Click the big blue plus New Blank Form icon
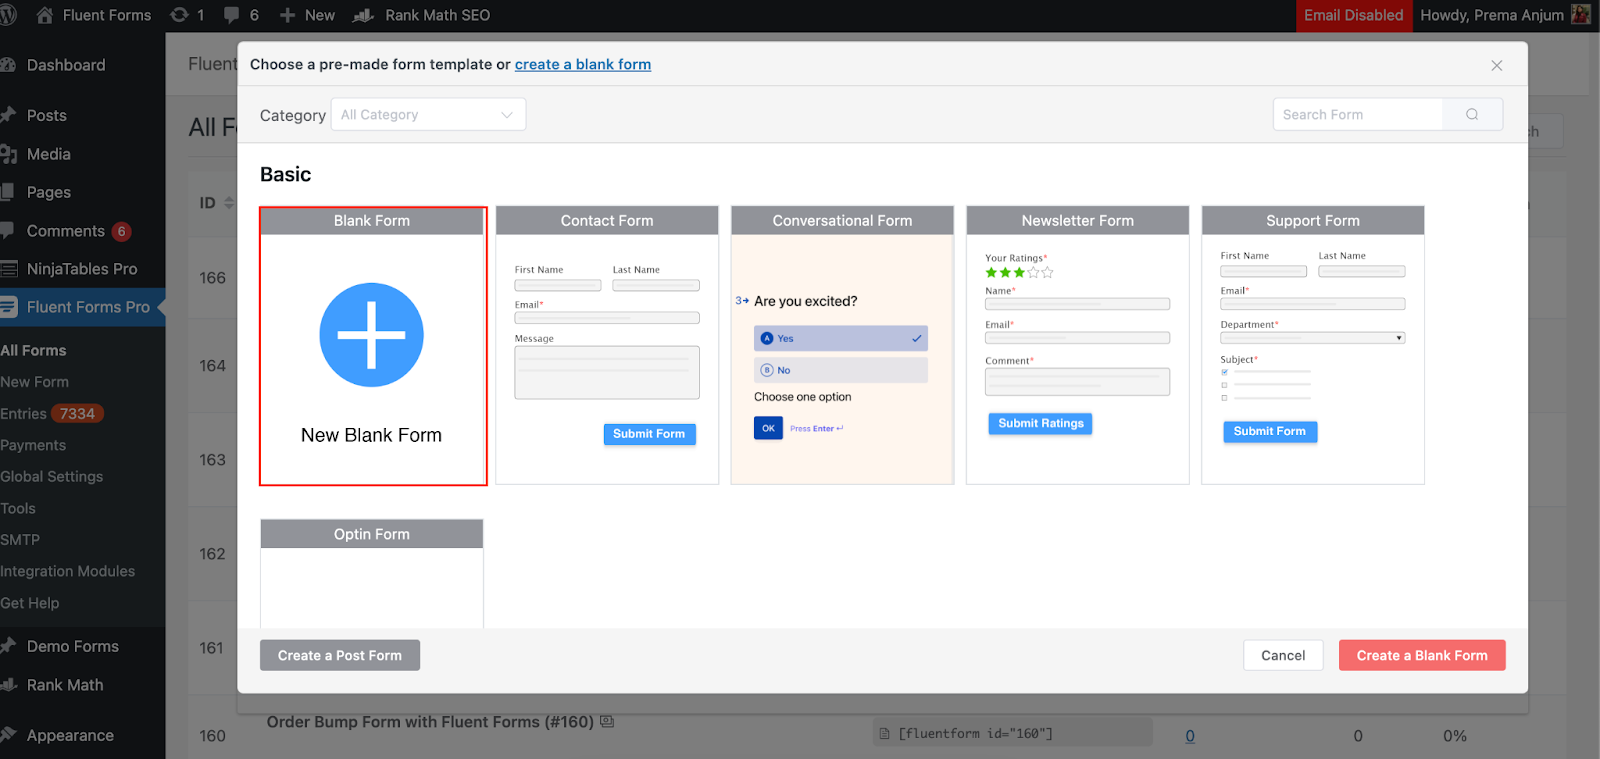 [x=371, y=335]
